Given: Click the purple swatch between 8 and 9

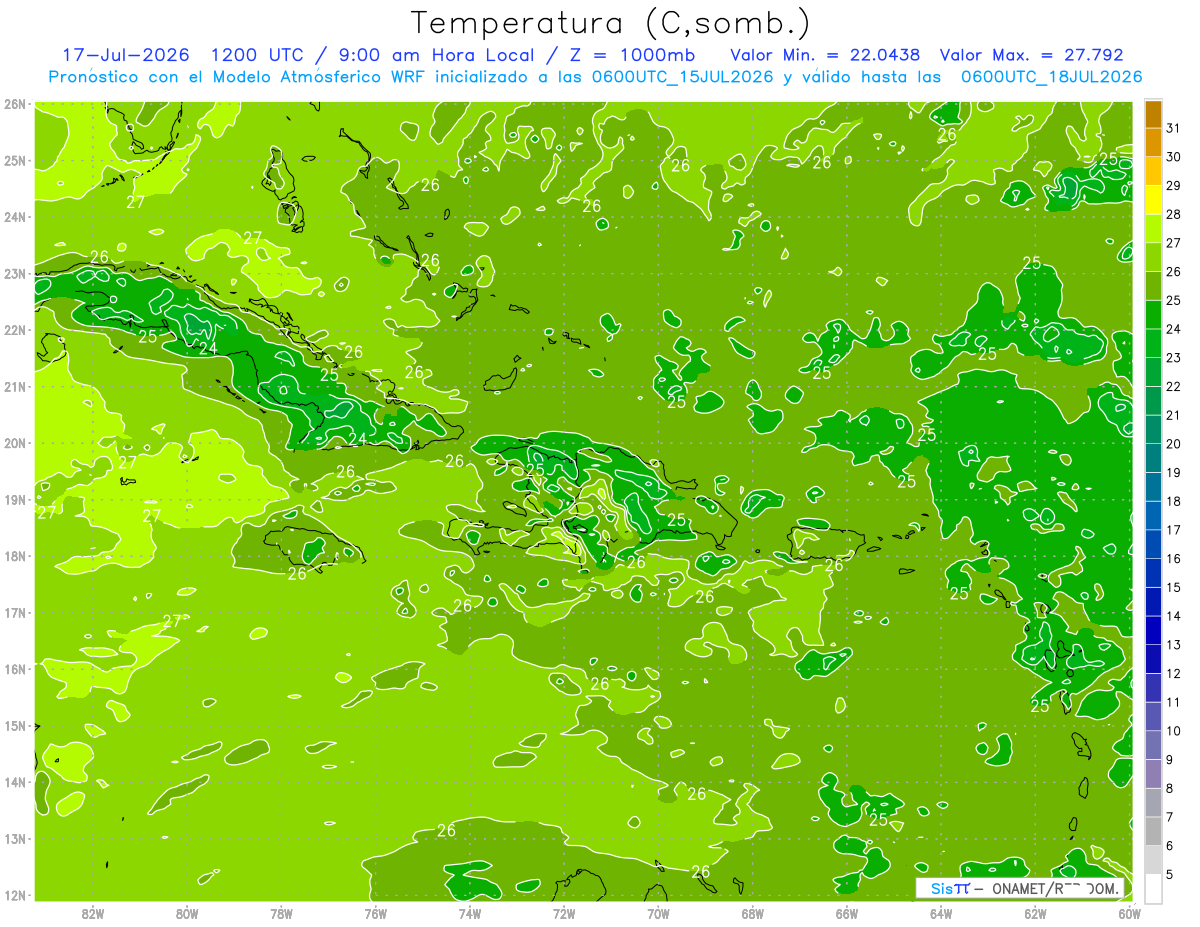Looking at the screenshot, I should coord(1153,774).
